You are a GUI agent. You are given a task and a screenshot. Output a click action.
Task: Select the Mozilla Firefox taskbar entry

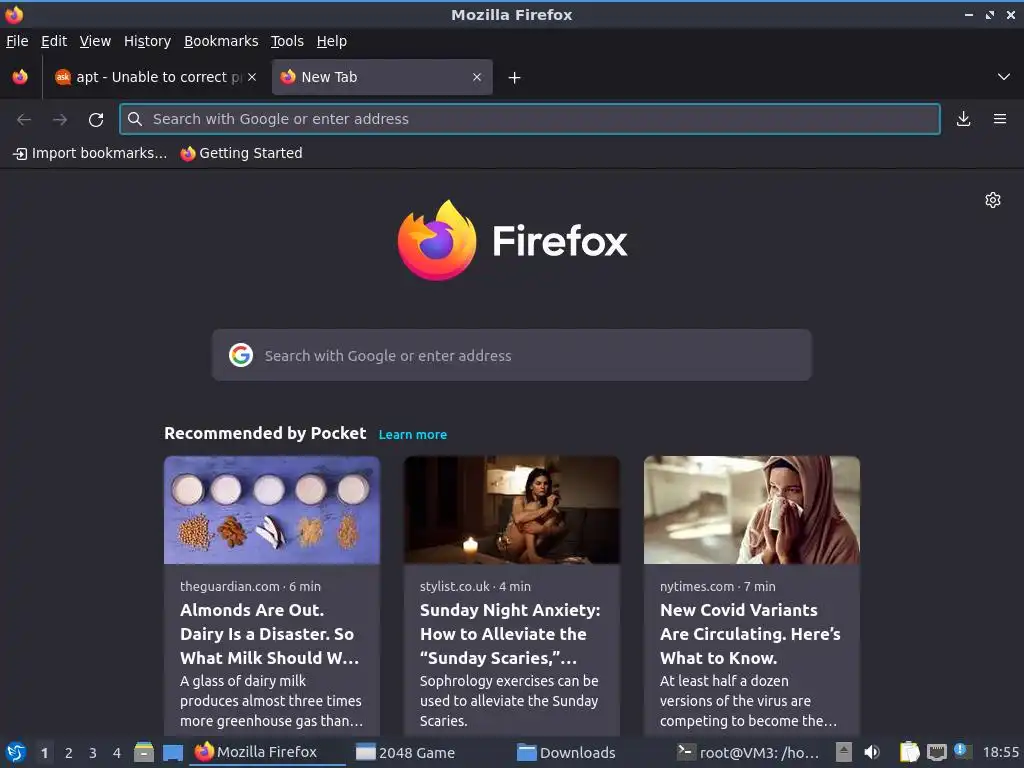coord(268,752)
